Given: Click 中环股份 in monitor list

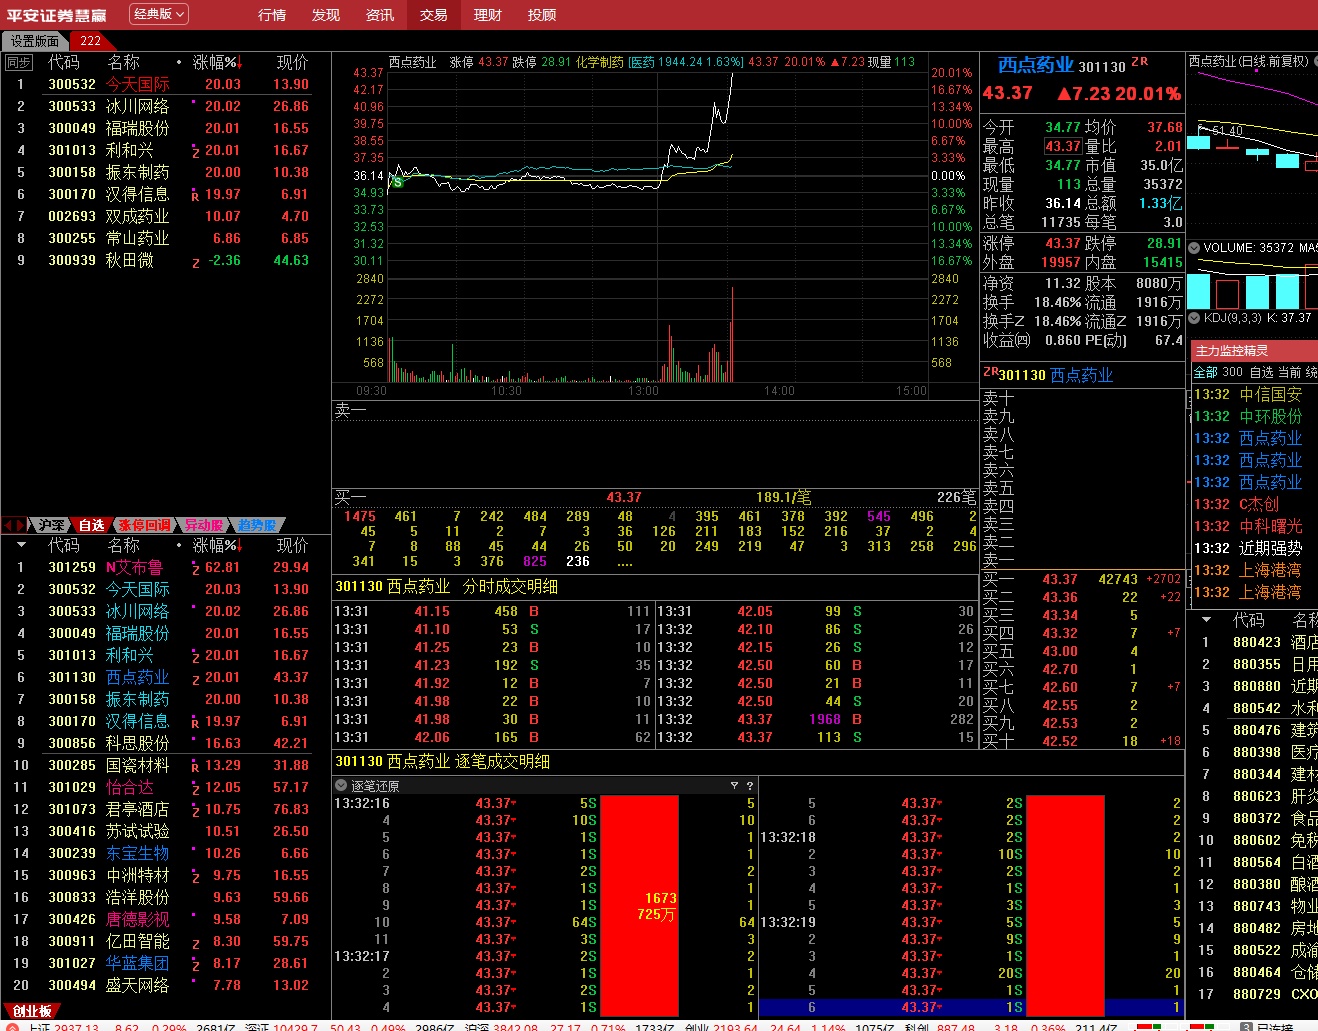Looking at the screenshot, I should coord(1271,417).
